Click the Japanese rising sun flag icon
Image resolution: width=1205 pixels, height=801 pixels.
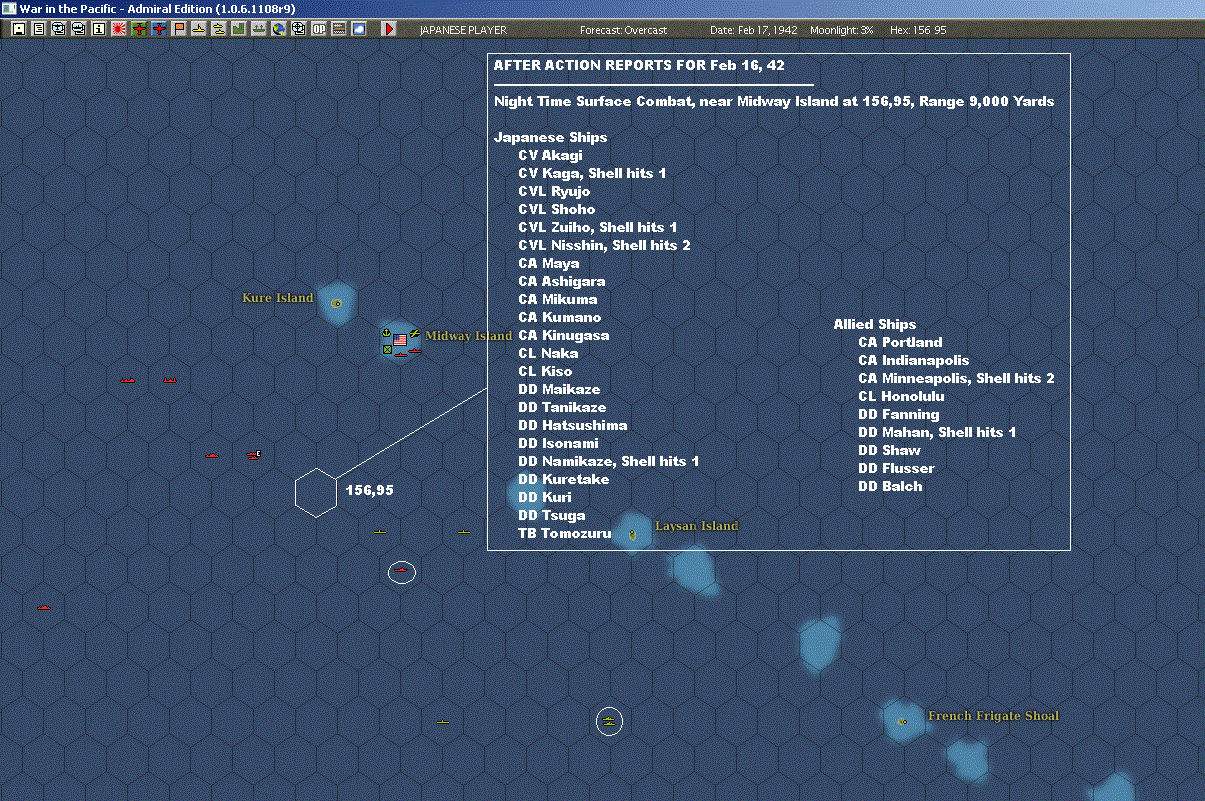(x=118, y=29)
